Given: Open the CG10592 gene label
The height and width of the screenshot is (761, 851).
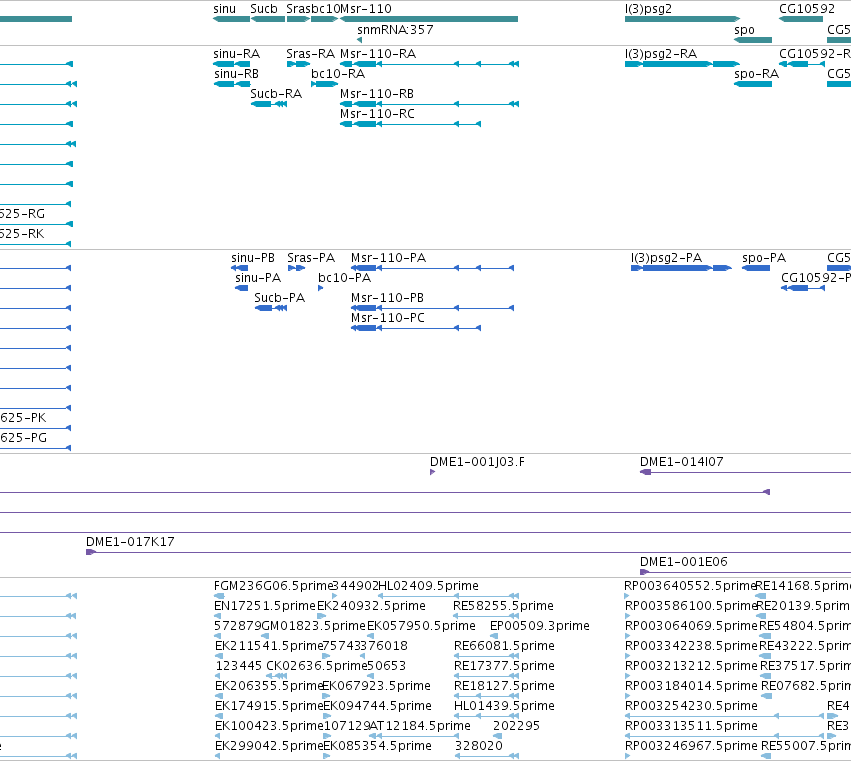Looking at the screenshot, I should (x=806, y=9).
